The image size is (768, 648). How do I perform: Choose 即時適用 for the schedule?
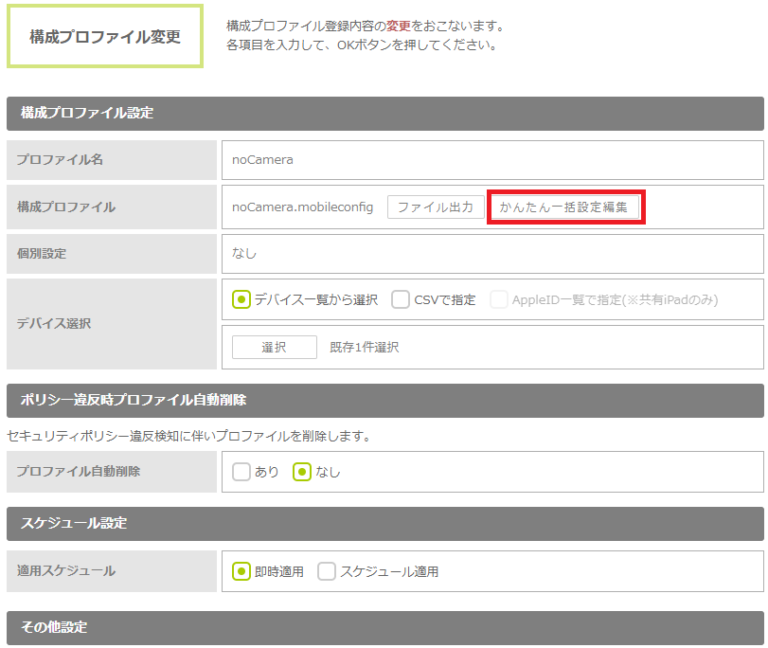pyautogui.click(x=241, y=572)
